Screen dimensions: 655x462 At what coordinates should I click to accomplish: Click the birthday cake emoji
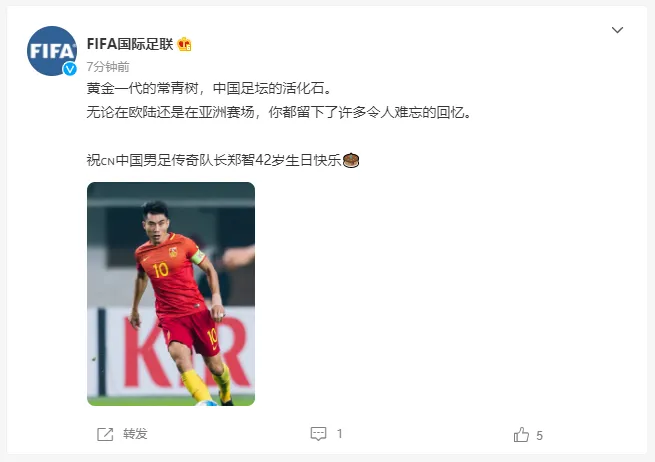click(x=350, y=160)
